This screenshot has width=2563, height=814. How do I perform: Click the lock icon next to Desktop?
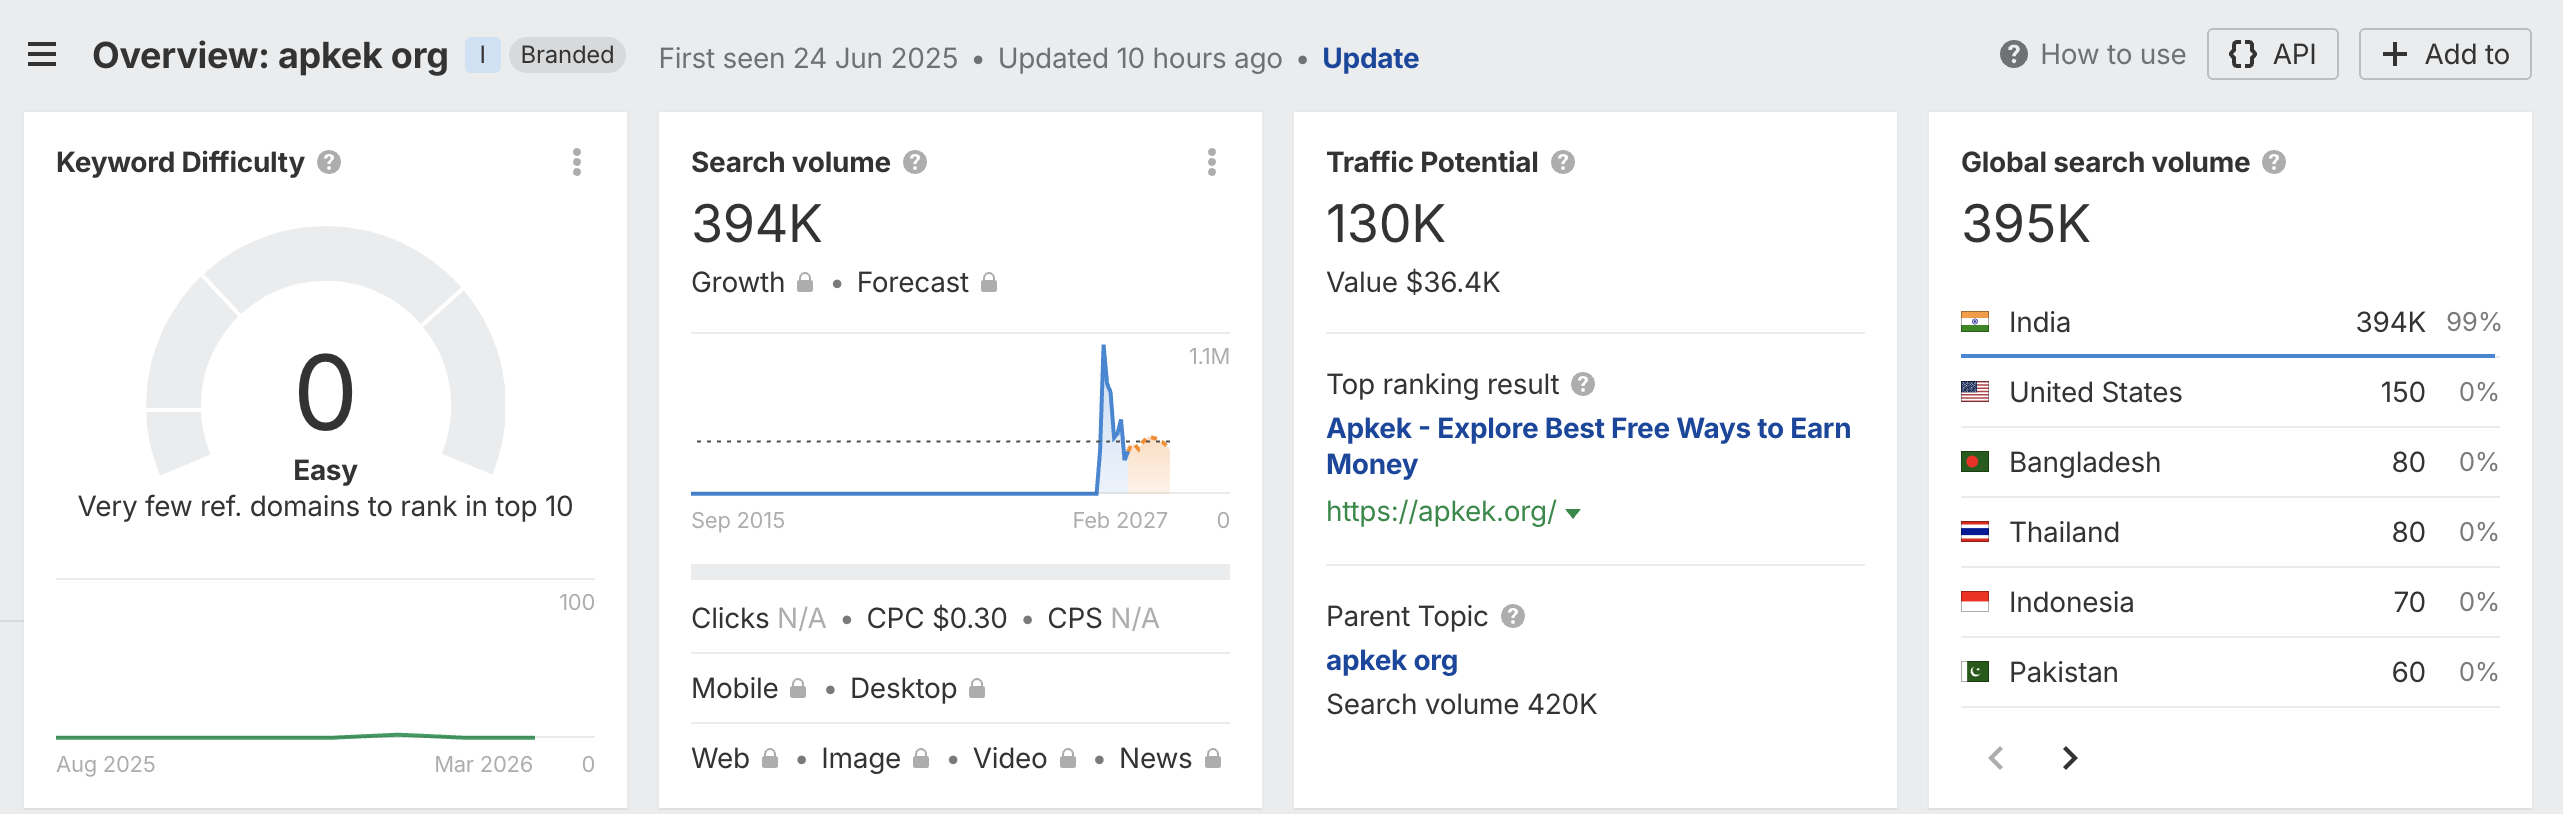(977, 688)
